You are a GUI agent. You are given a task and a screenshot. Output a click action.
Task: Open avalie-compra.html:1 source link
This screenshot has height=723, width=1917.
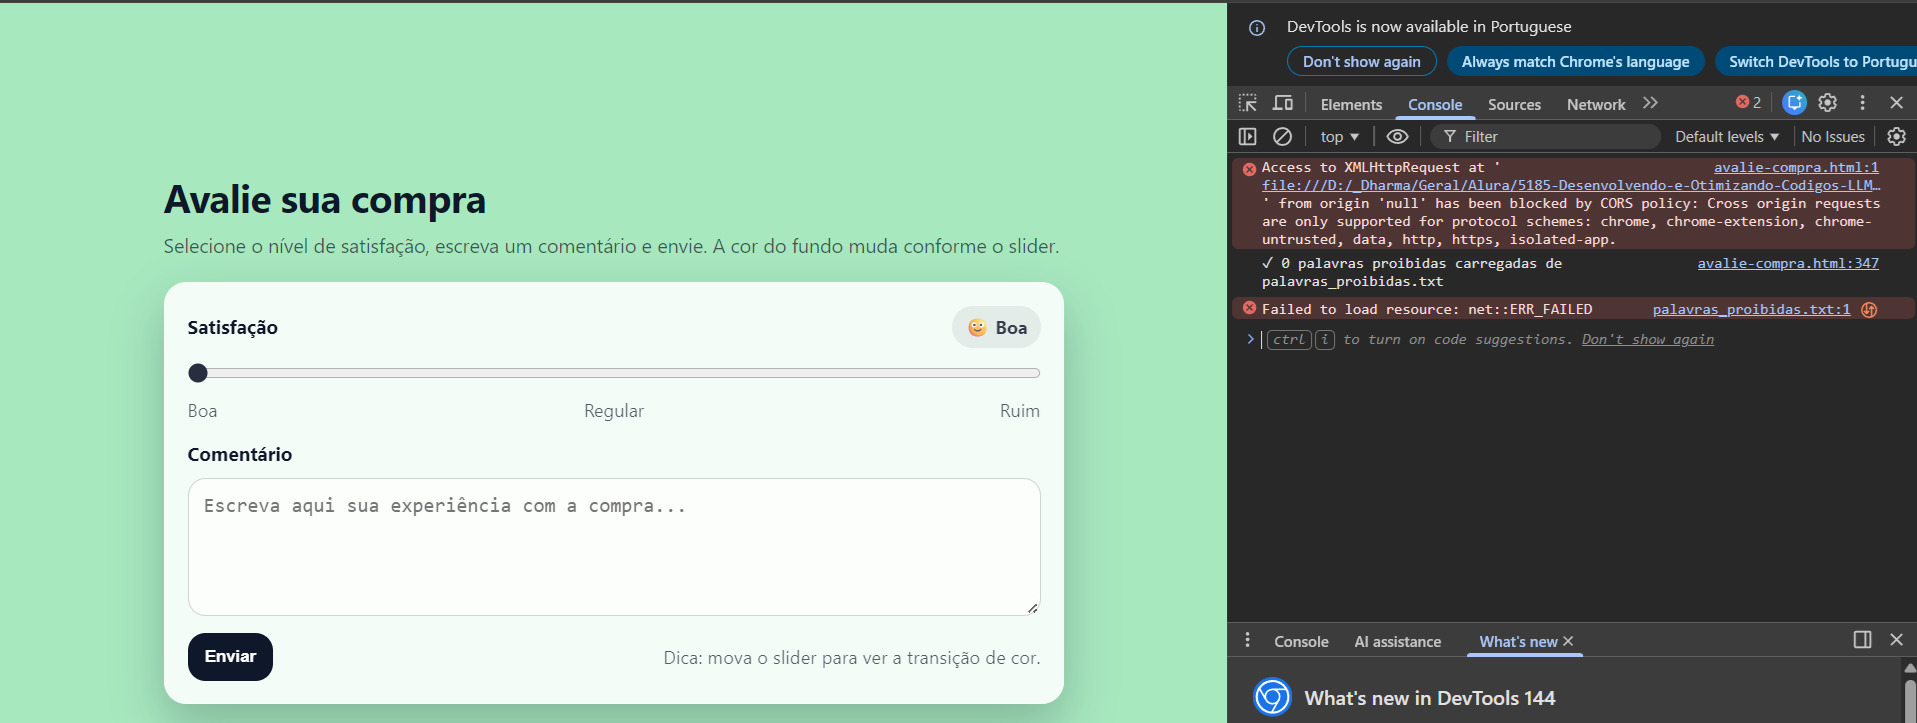pos(1796,167)
